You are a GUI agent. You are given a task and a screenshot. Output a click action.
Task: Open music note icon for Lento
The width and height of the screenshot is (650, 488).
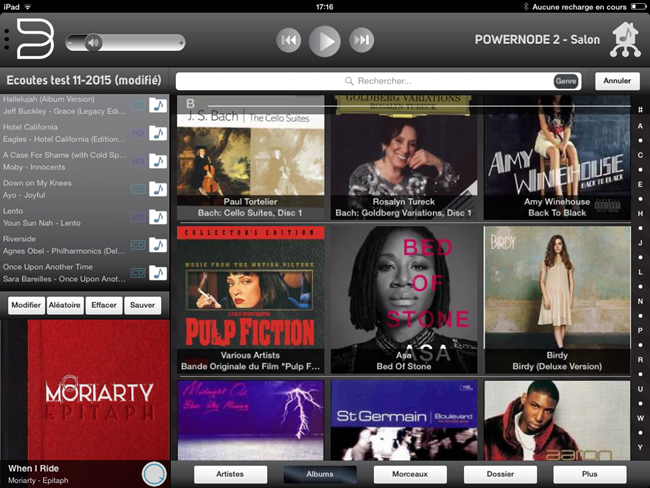pyautogui.click(x=158, y=217)
